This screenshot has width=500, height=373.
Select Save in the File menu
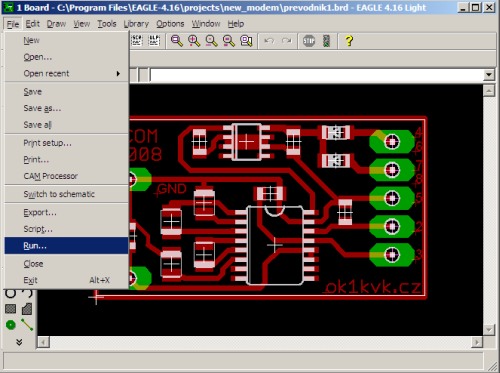(66, 92)
